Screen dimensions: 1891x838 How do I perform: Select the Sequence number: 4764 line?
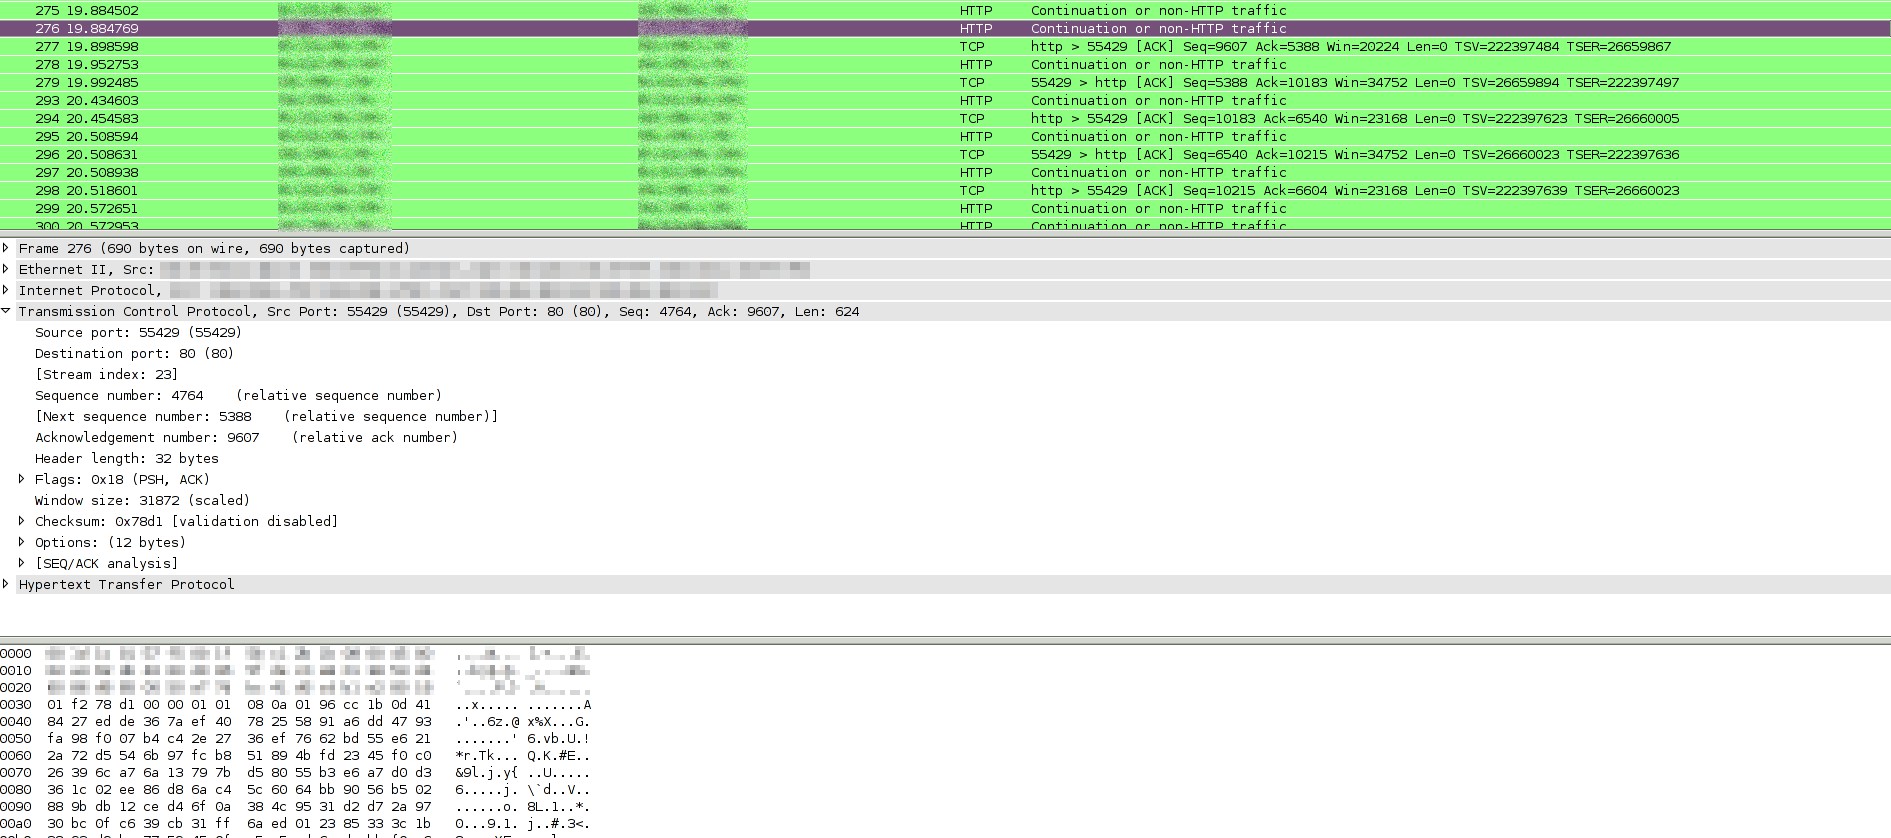238,395
